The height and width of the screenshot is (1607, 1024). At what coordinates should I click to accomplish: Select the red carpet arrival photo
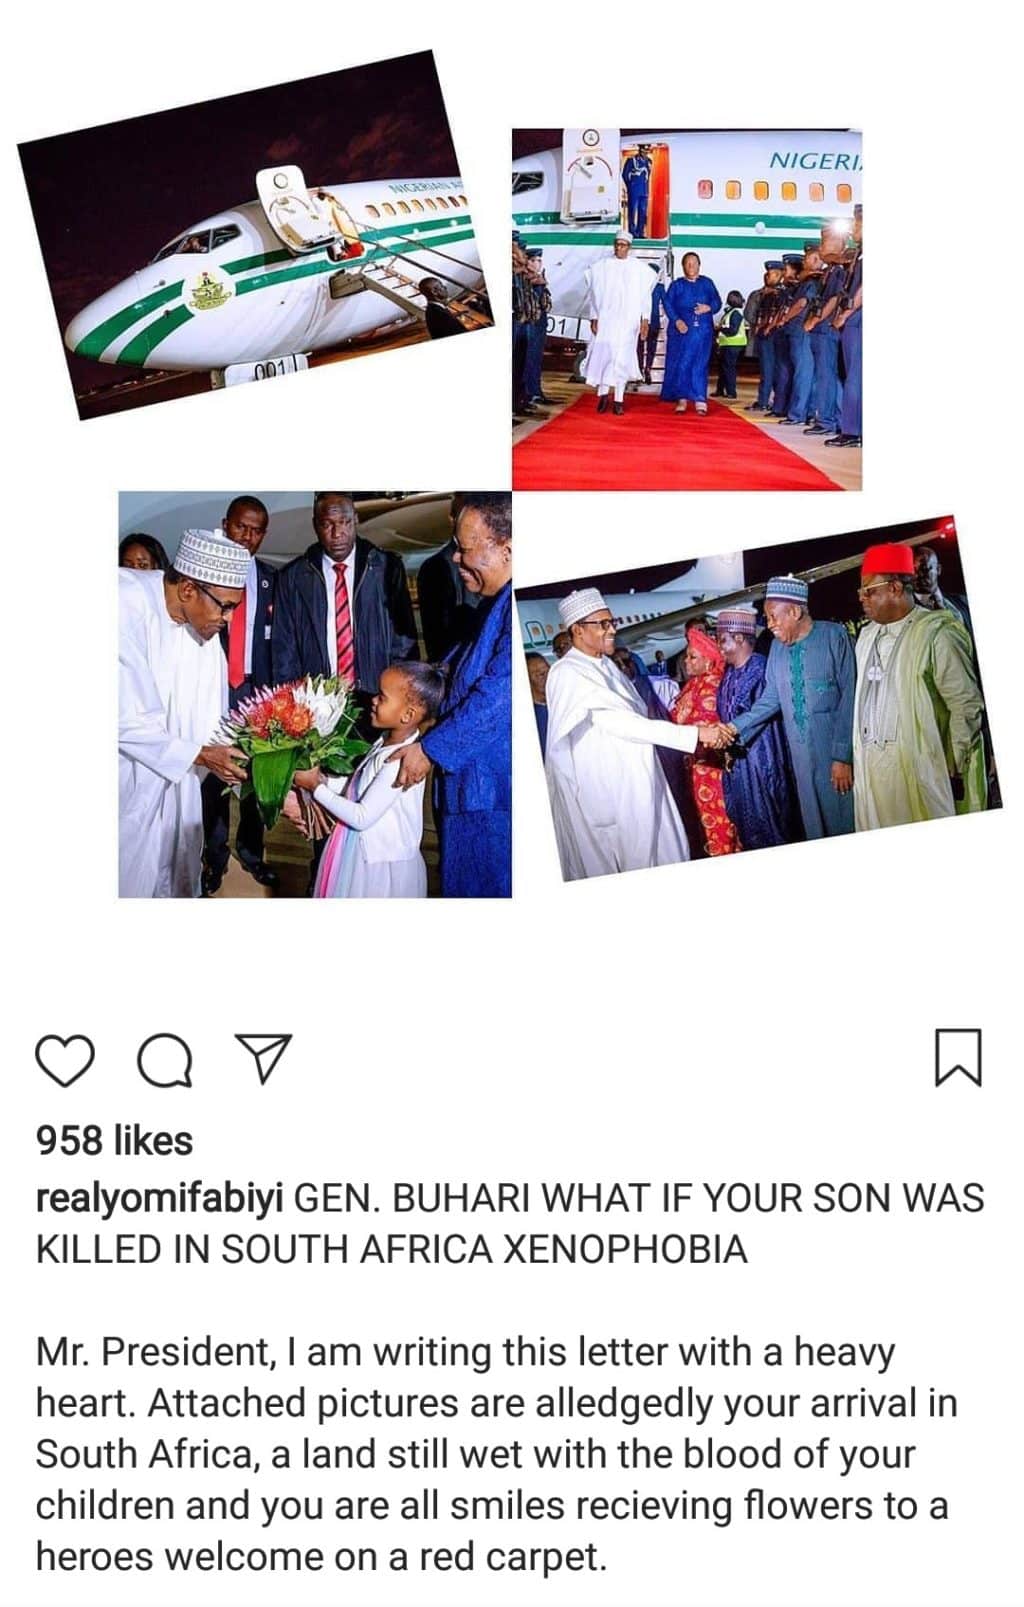coord(687,309)
